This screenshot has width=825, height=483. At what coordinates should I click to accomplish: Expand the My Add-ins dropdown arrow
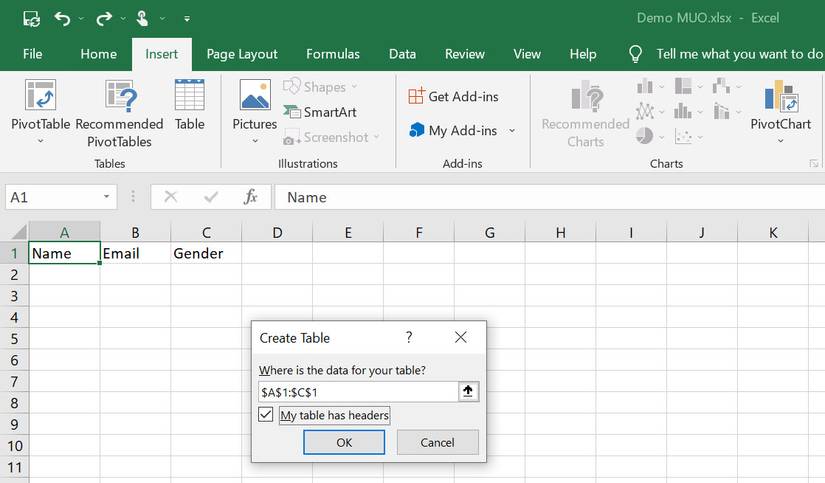click(512, 130)
